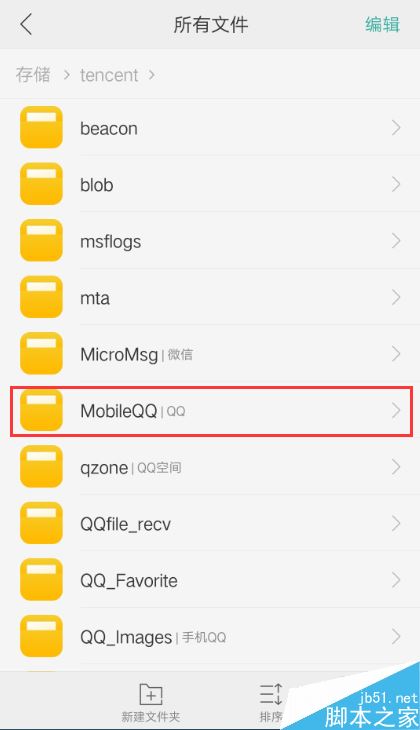Click the QQ_Favorite row chevron
The image size is (420, 730).
point(396,580)
